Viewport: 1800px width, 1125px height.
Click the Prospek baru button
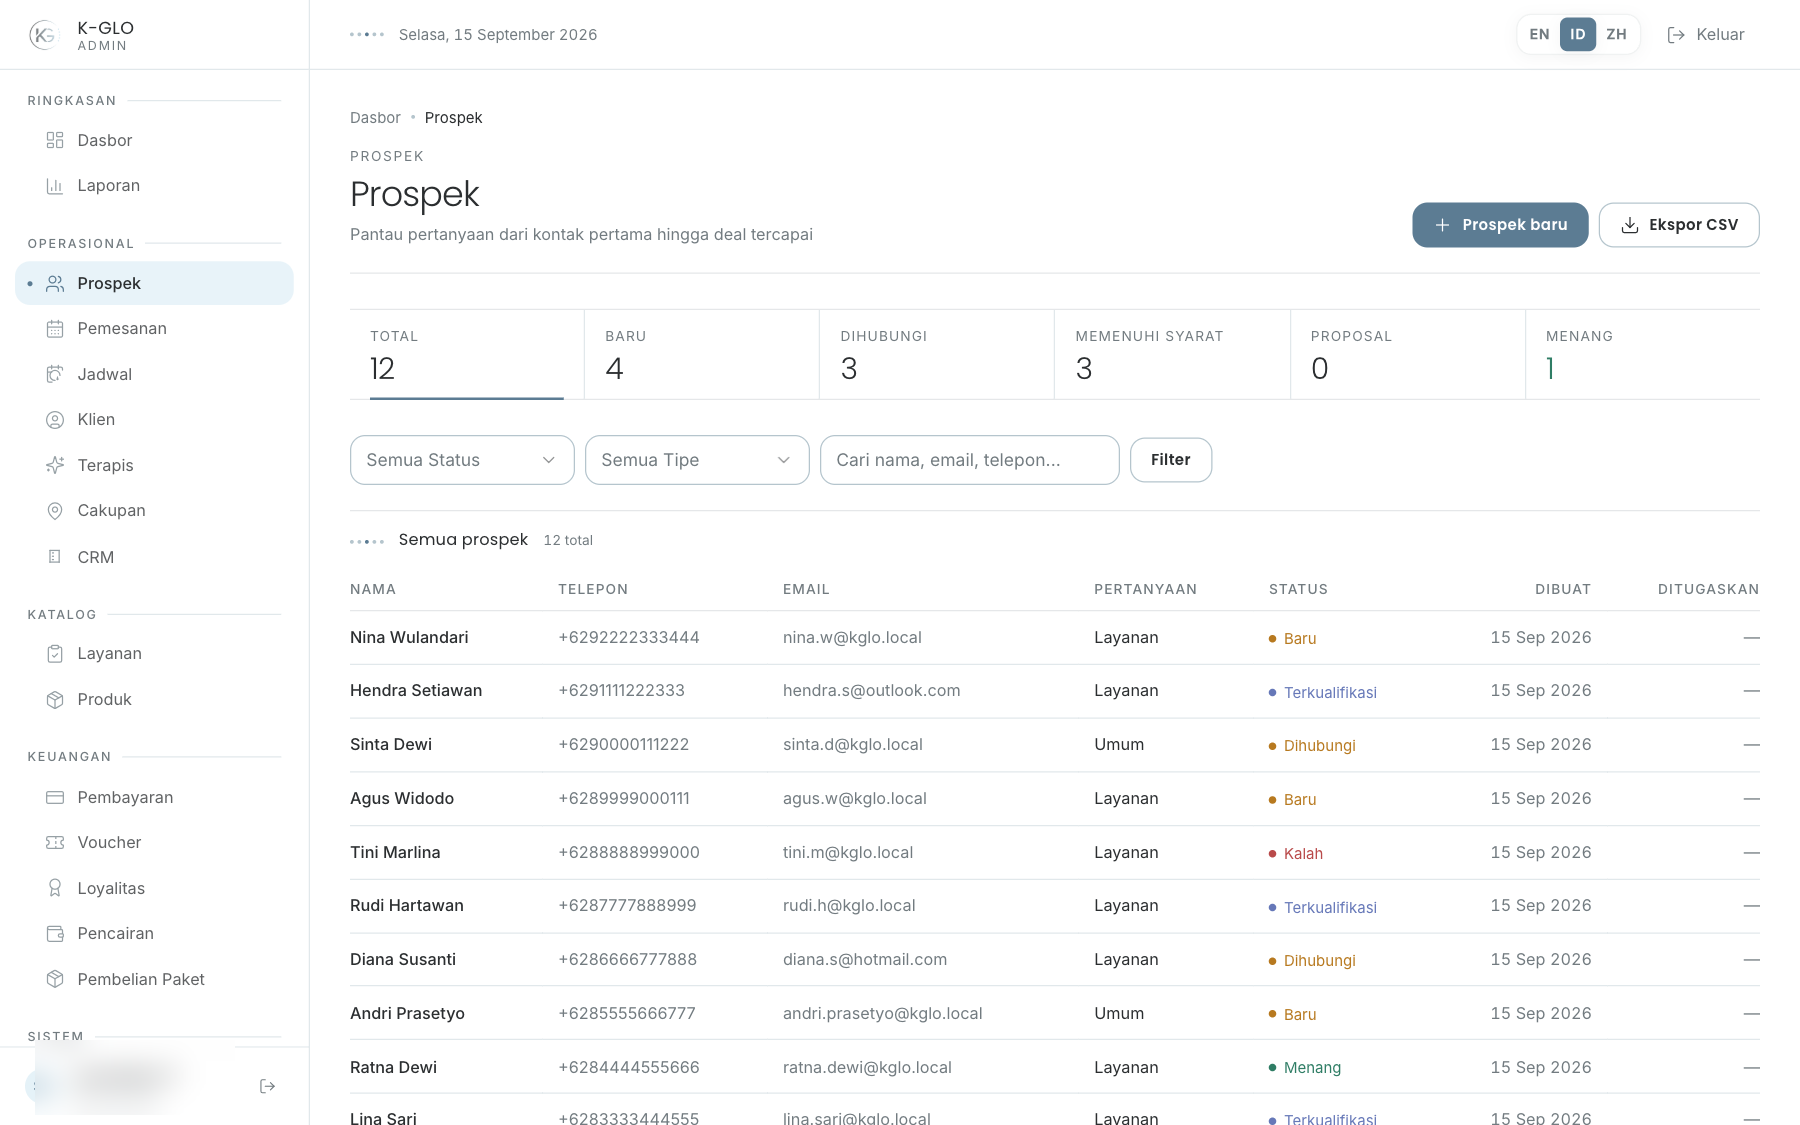click(1500, 225)
